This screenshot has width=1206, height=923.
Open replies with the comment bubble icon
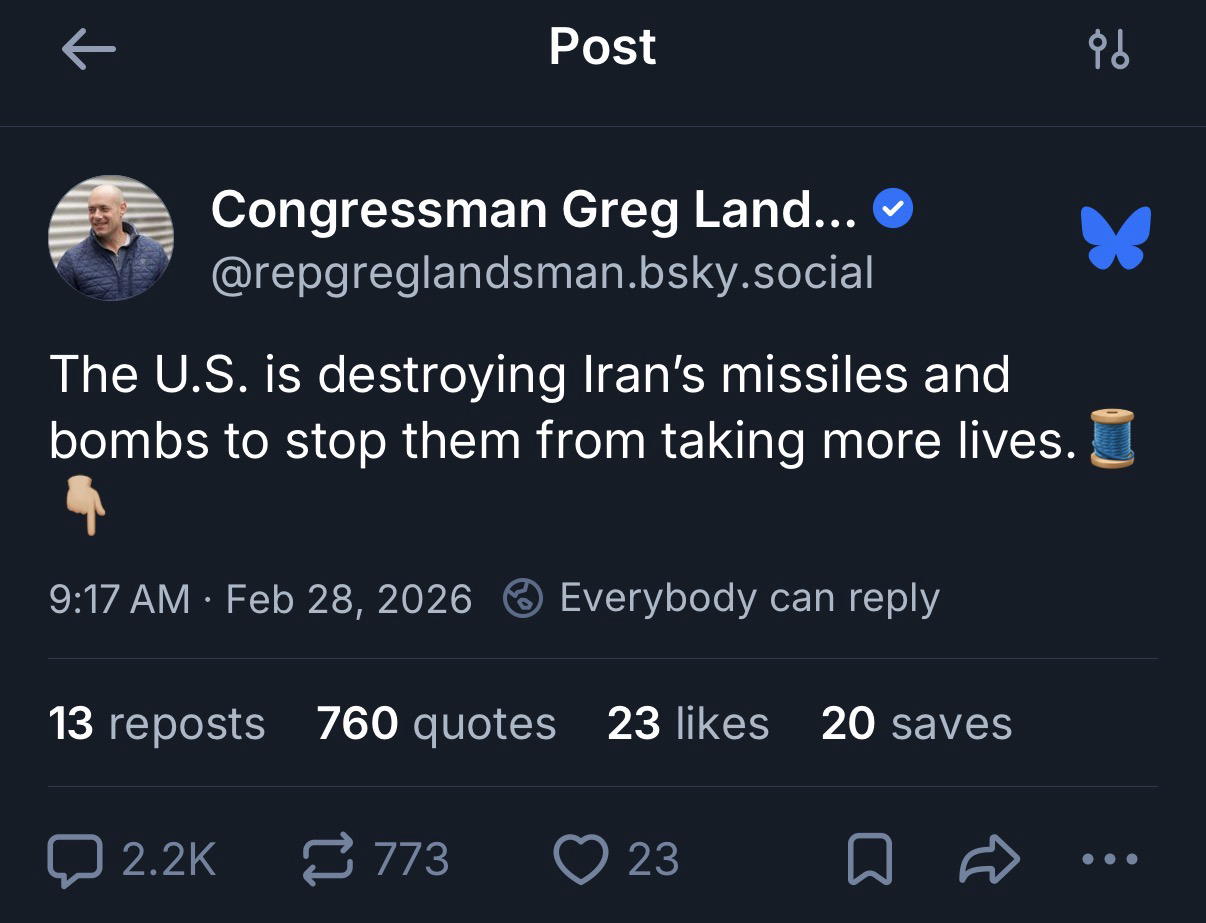(76, 859)
